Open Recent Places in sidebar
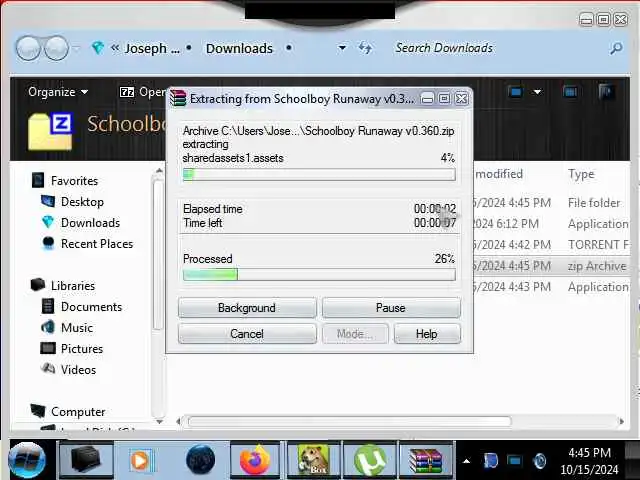The width and height of the screenshot is (640, 480). (97, 244)
